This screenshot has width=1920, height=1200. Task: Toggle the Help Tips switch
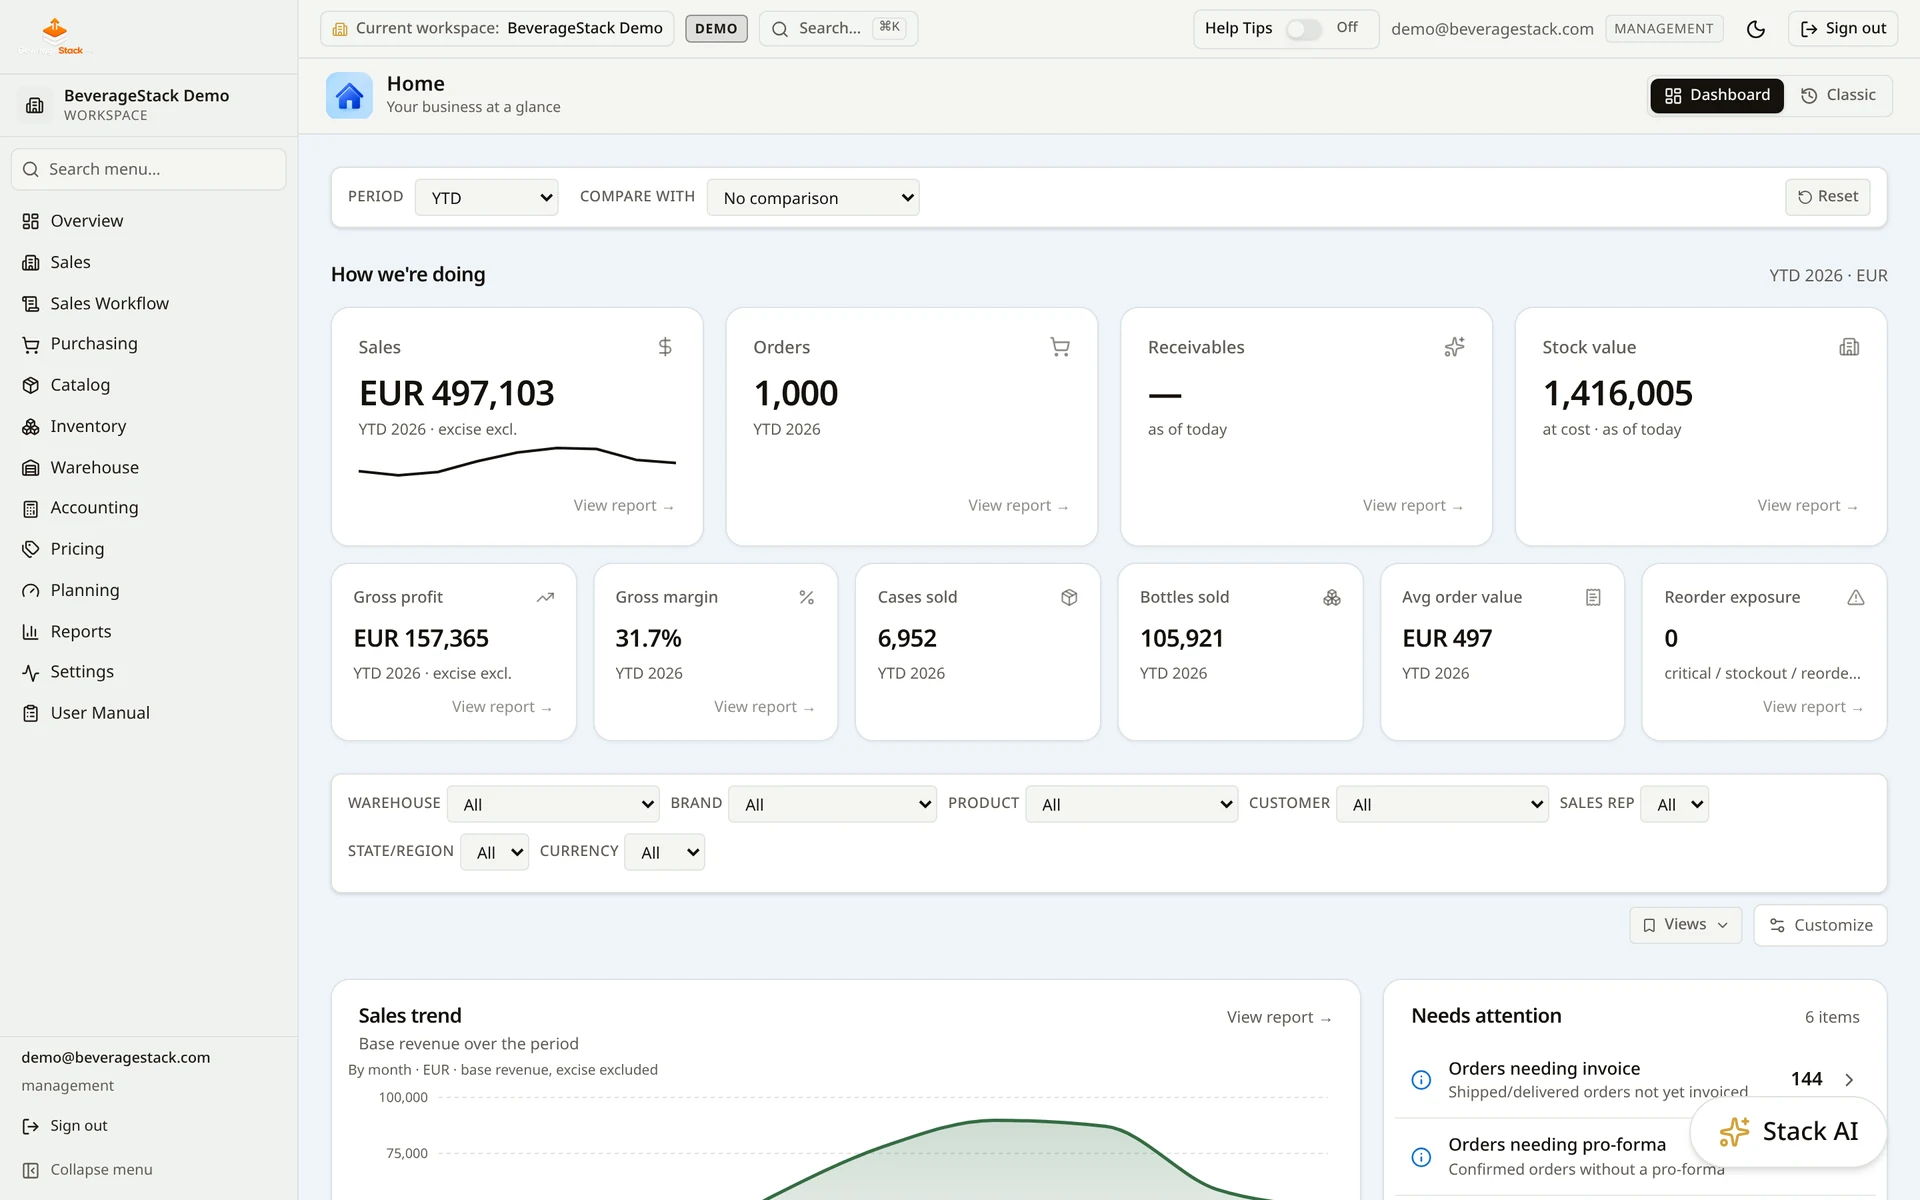pyautogui.click(x=1303, y=29)
